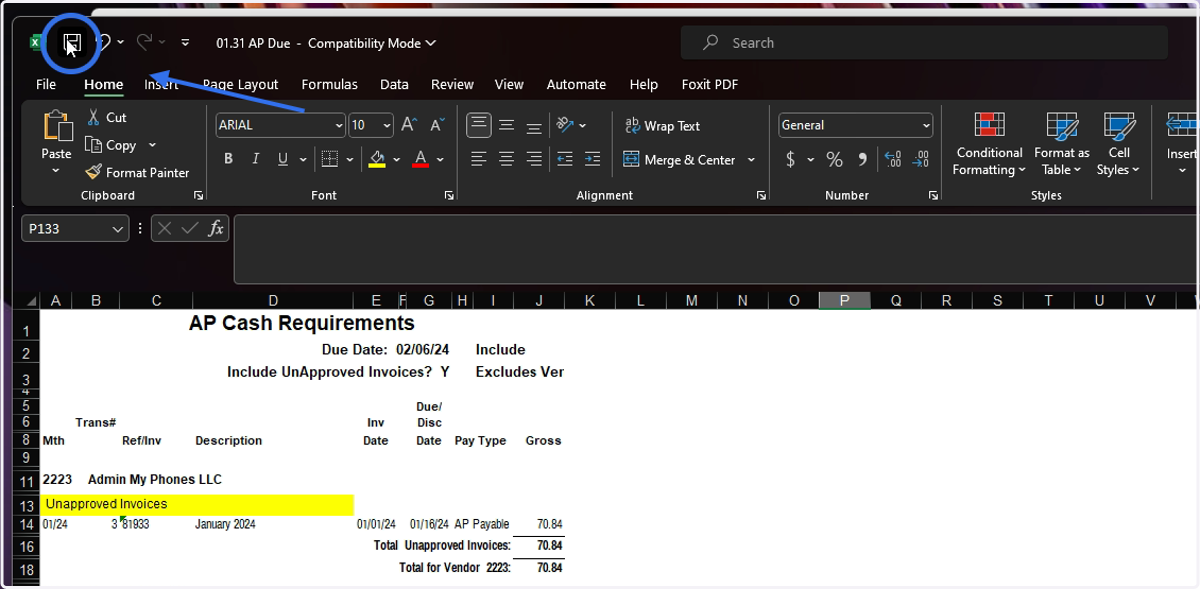Click the Orientation text-angle icon

565,125
